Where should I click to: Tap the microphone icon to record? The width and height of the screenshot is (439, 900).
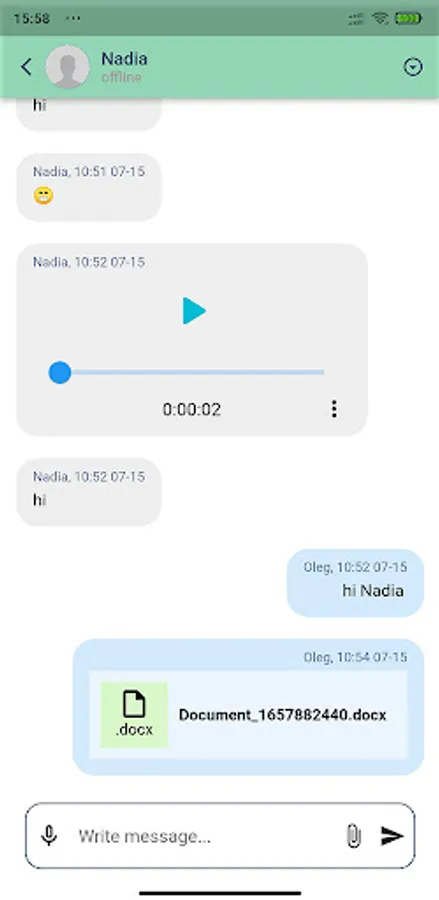tap(49, 836)
